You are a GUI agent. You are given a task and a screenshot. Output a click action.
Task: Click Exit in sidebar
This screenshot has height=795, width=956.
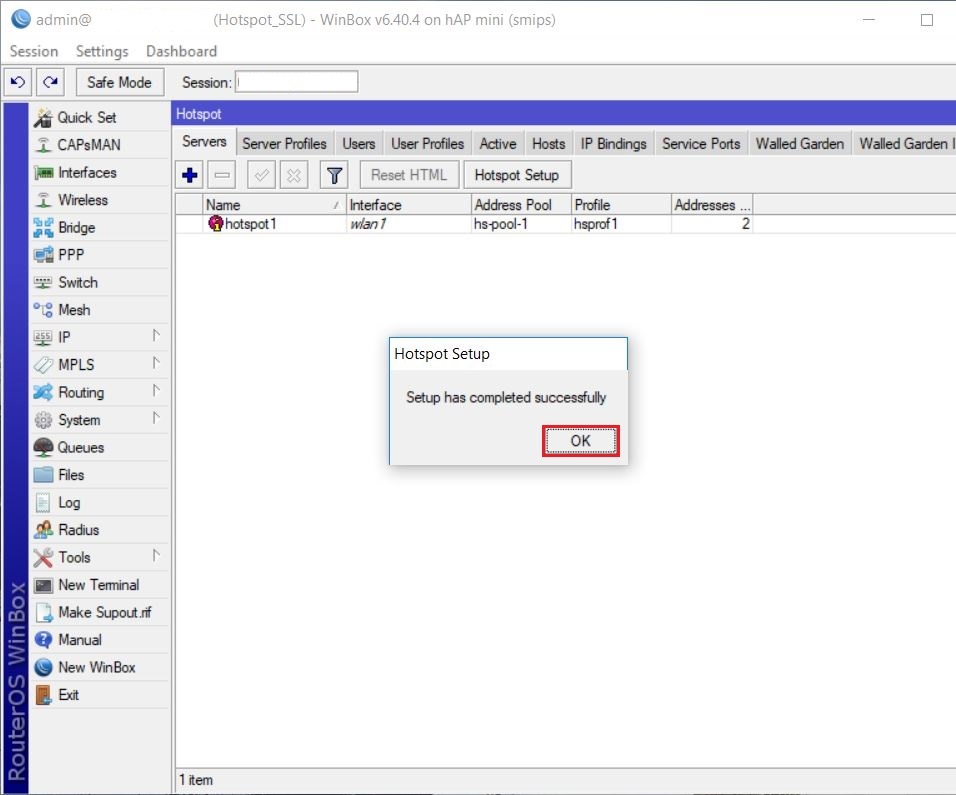point(100,694)
